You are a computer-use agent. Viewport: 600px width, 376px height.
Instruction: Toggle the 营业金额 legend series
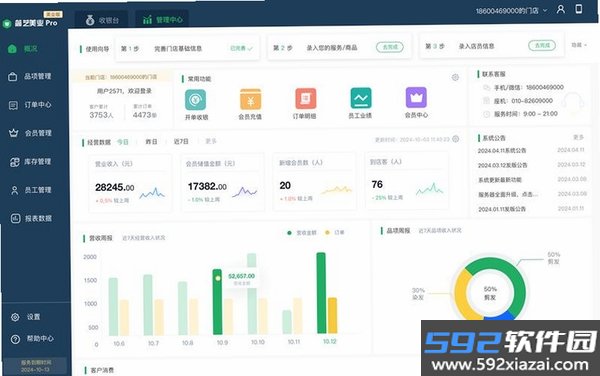coord(302,233)
